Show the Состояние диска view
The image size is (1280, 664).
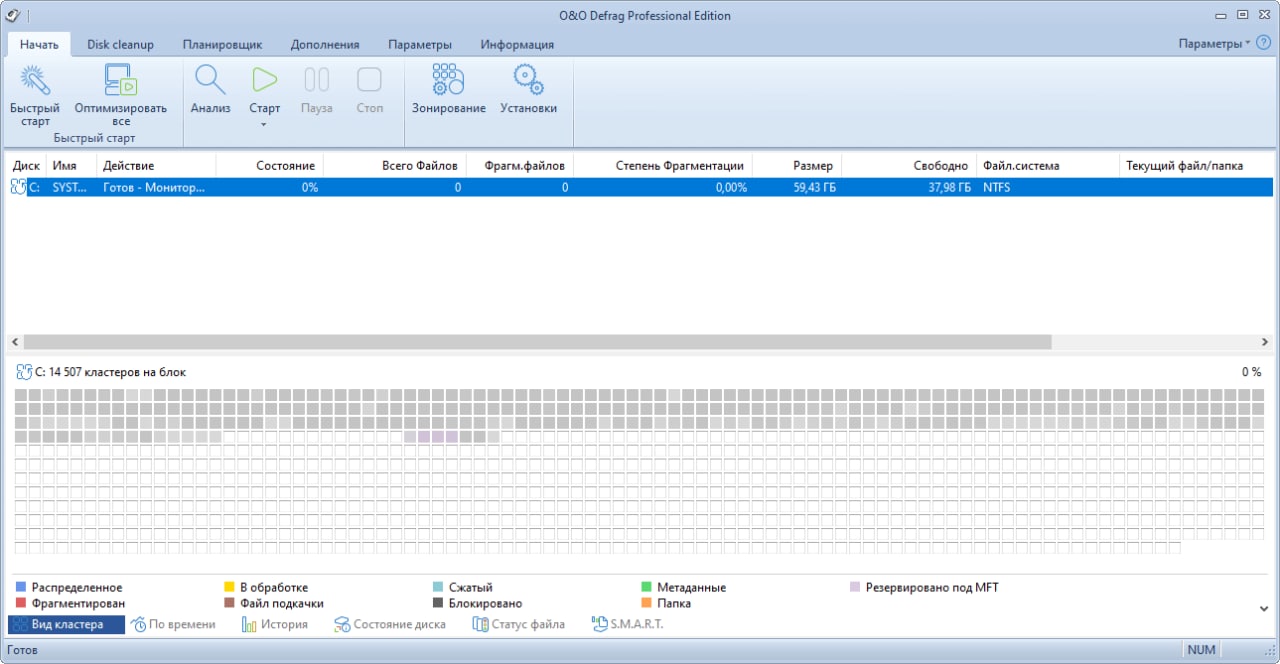coord(390,624)
